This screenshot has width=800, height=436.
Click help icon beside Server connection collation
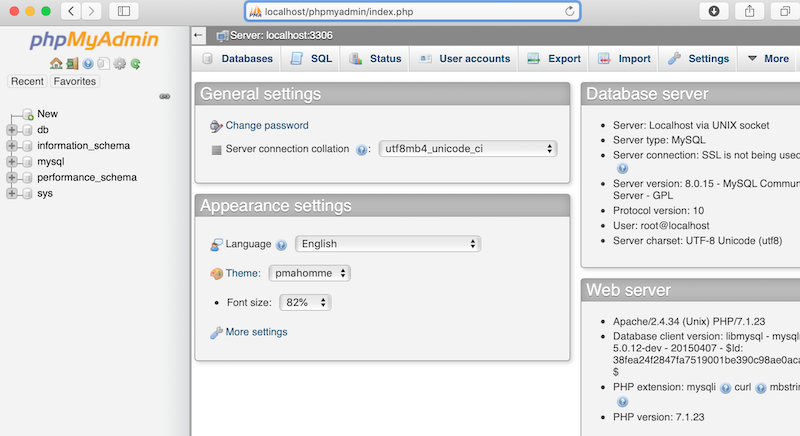[x=361, y=150]
